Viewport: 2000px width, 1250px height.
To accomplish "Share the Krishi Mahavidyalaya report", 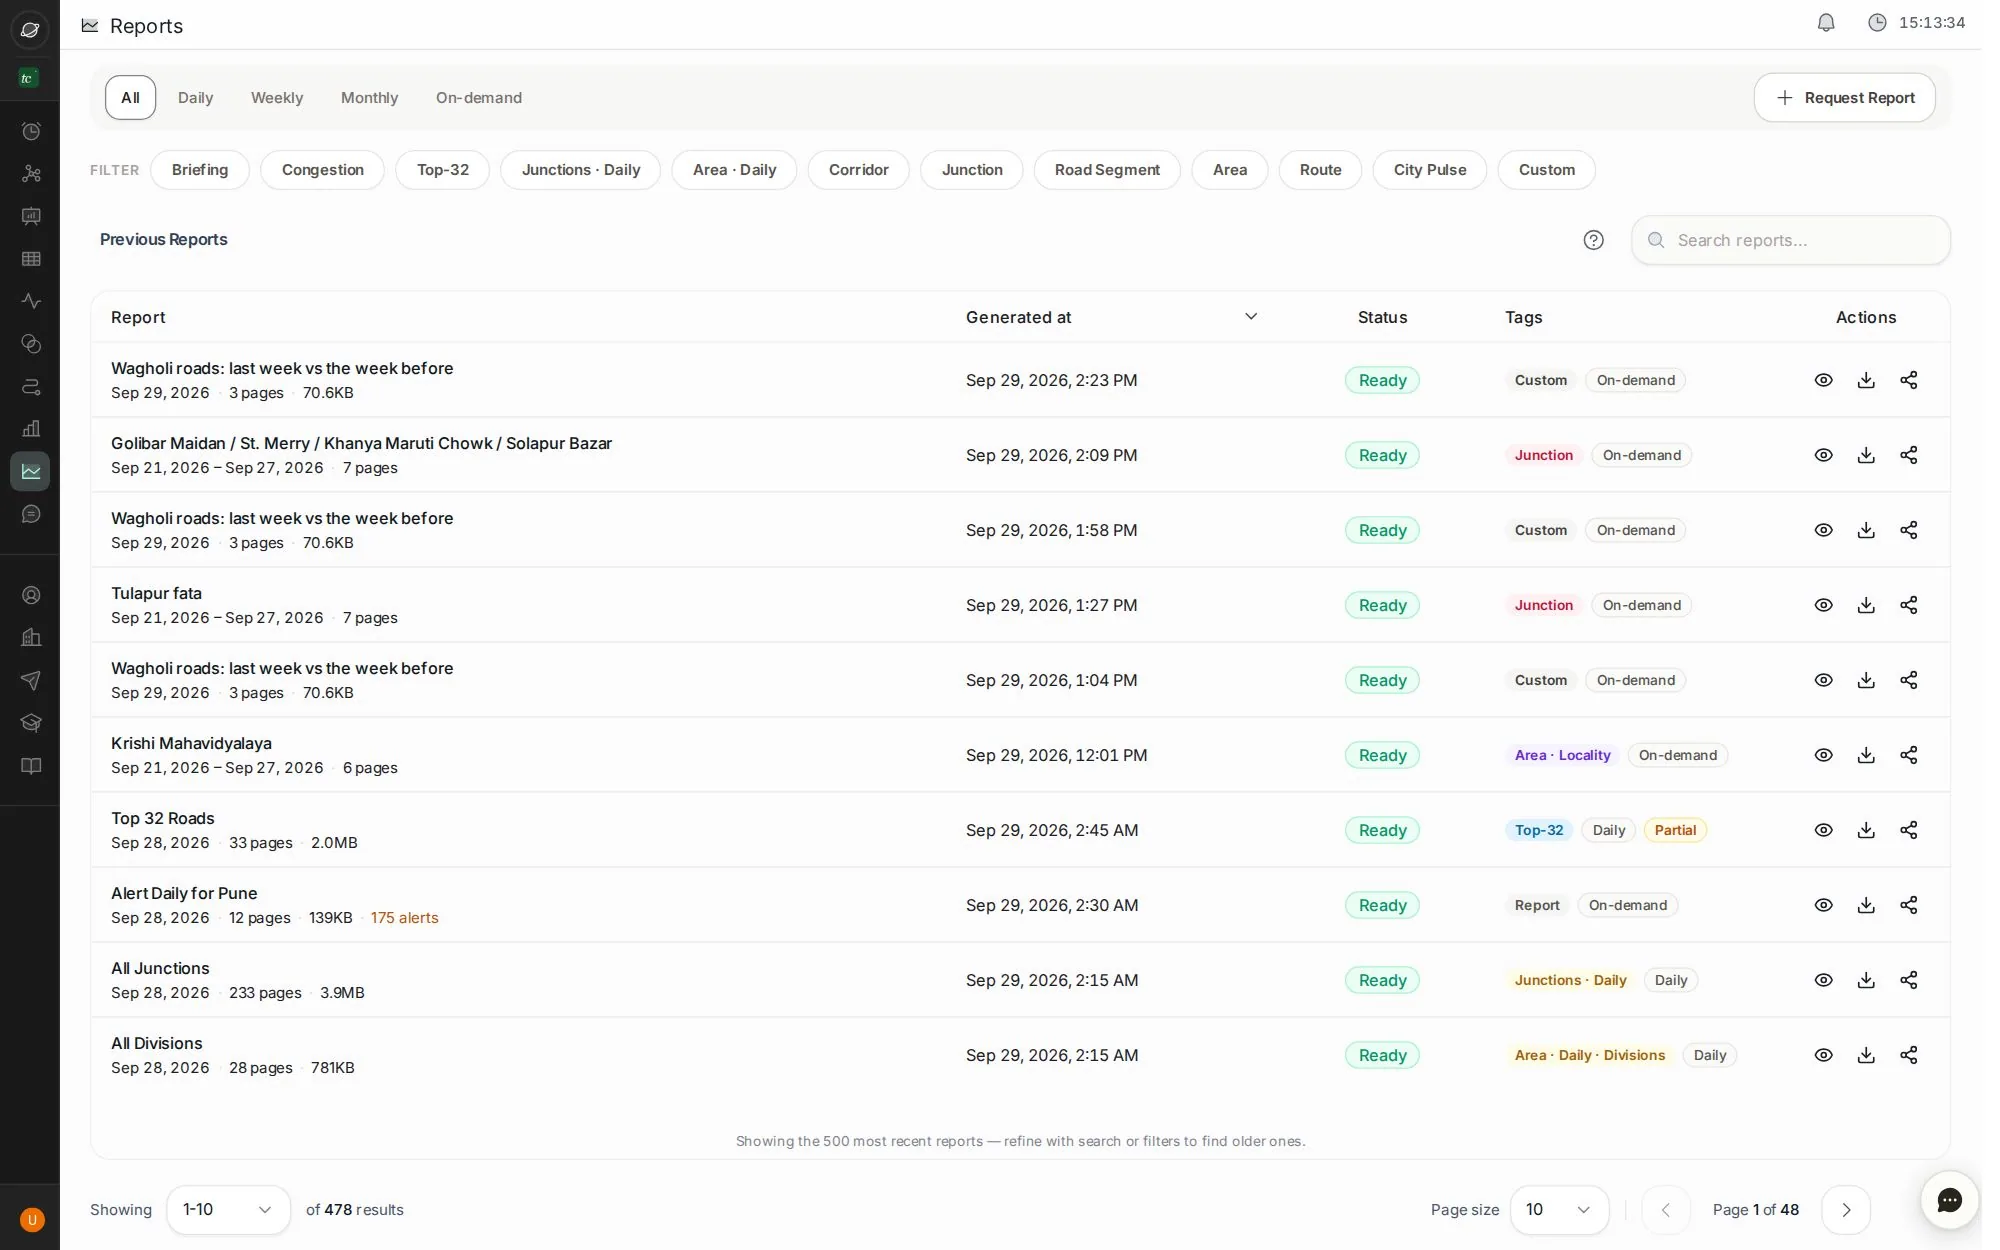I will 1909,755.
